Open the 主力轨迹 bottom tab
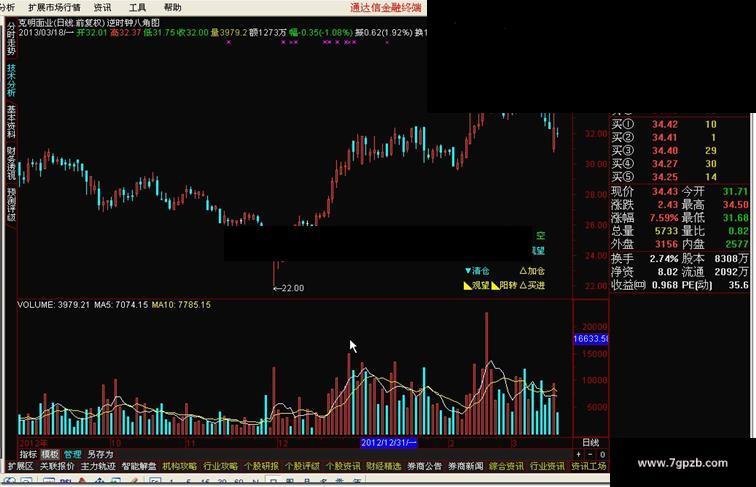756x487 pixels. [98, 466]
